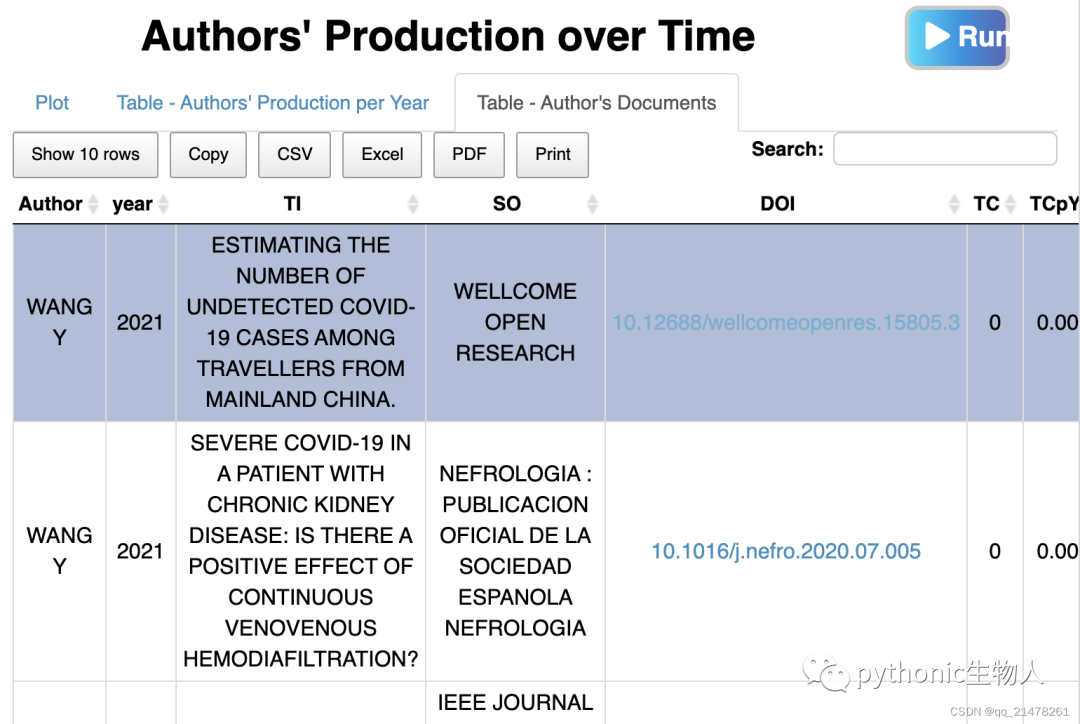Sort by TC column sort arrows
1080x724 pixels.
click(x=1011, y=204)
